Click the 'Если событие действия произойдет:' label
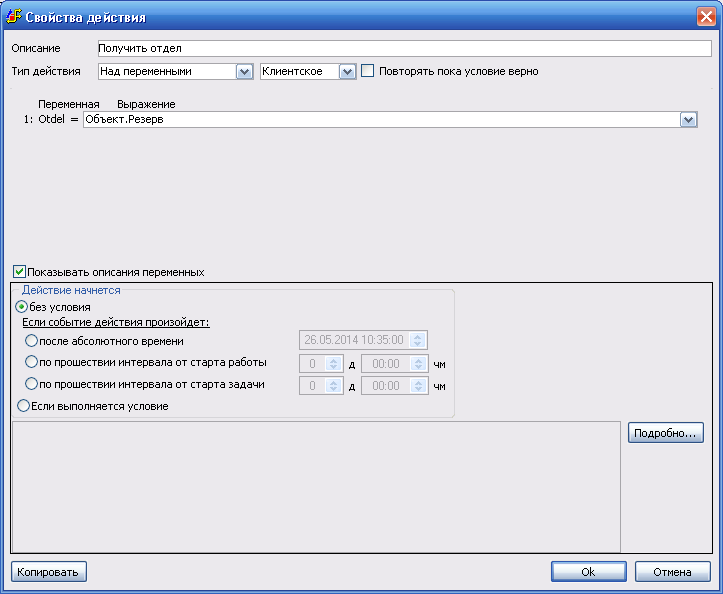 [x=116, y=322]
